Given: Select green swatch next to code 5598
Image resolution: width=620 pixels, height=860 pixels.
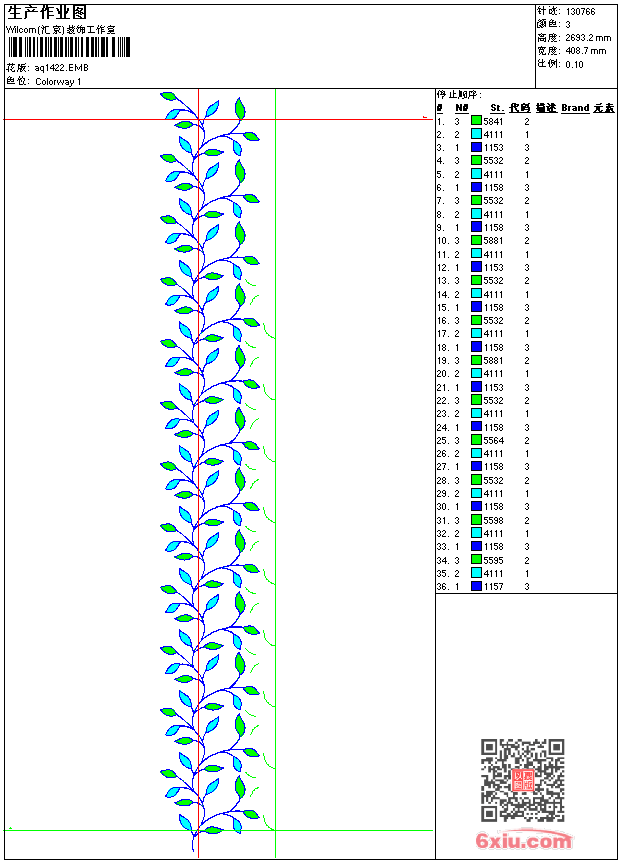Looking at the screenshot, I should click(476, 519).
